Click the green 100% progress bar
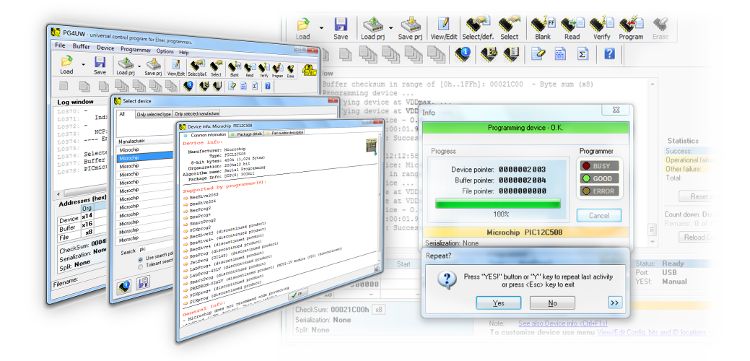The width and height of the screenshot is (750, 361). [x=498, y=204]
